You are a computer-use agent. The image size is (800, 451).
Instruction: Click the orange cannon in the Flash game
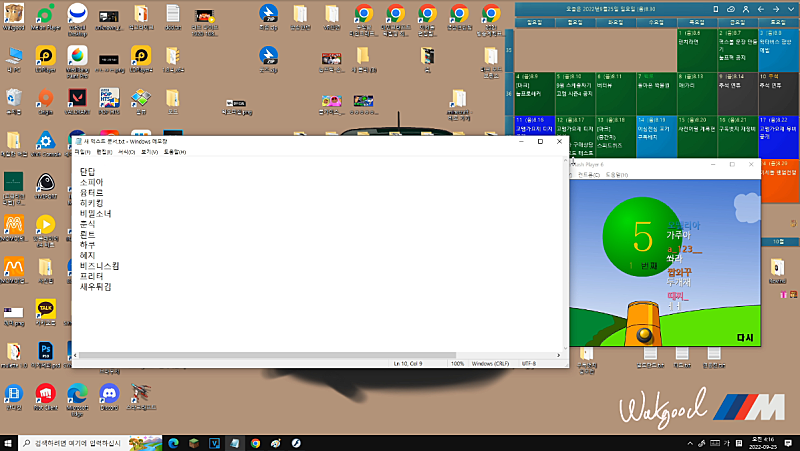(x=644, y=323)
